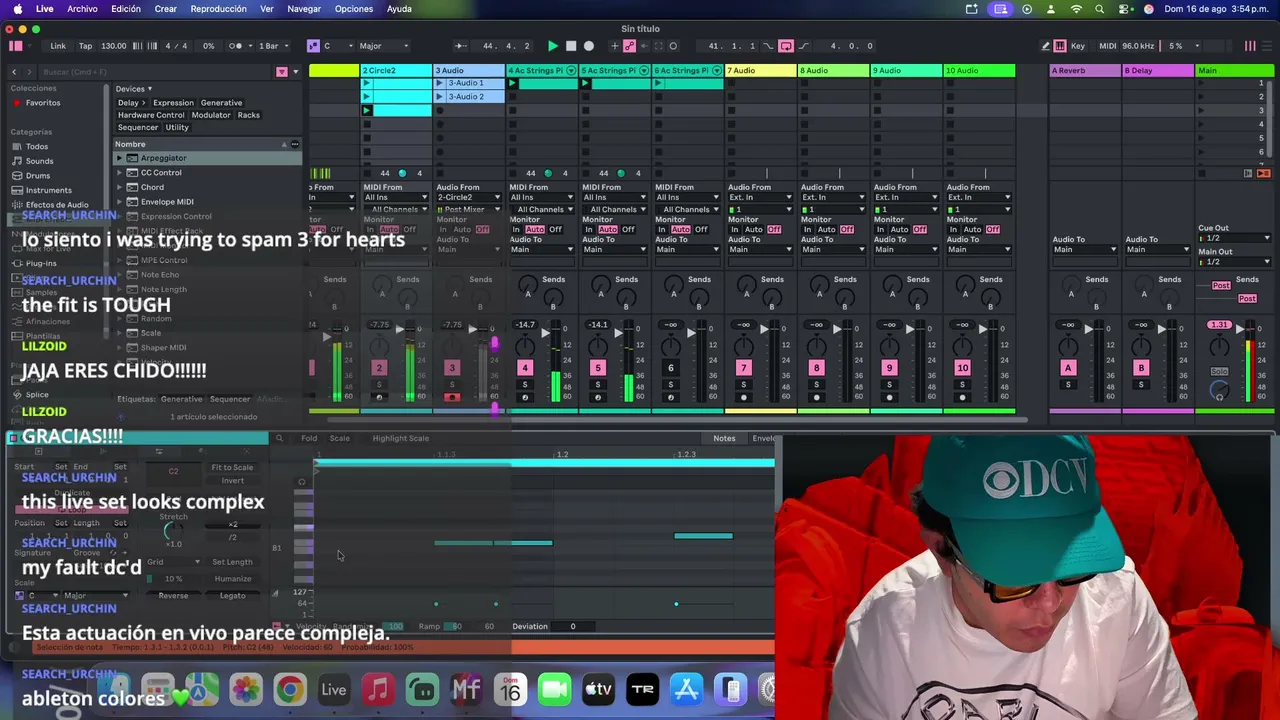1280x720 pixels.
Task: Open the Navegar menu
Action: pyautogui.click(x=304, y=9)
